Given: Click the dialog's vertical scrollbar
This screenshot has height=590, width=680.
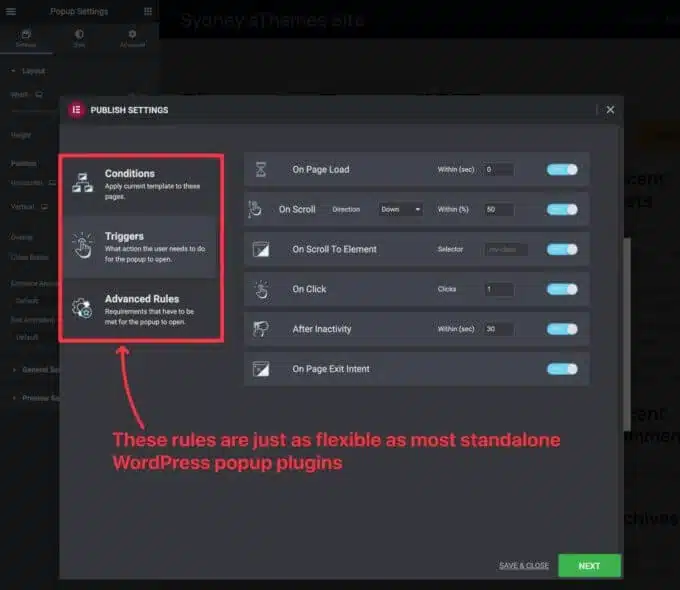Looking at the screenshot, I should (627, 334).
